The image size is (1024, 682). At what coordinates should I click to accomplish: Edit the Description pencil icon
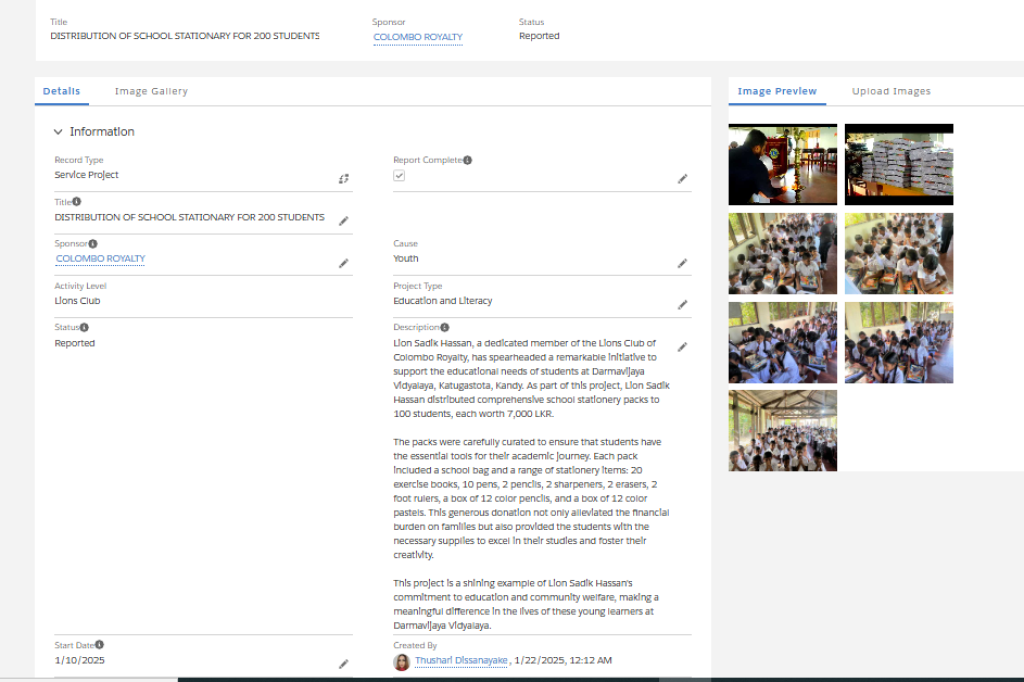click(x=682, y=347)
